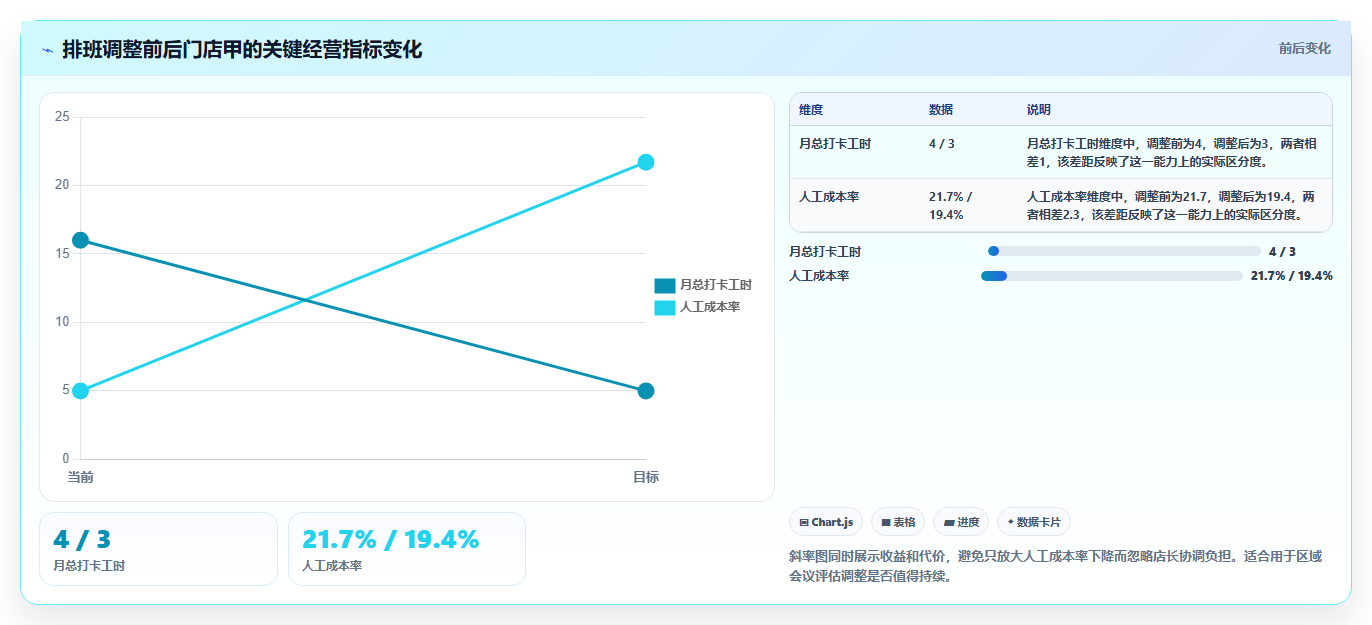Click the 4 / 3 value in the table
The width and height of the screenshot is (1372, 625).
tap(942, 144)
